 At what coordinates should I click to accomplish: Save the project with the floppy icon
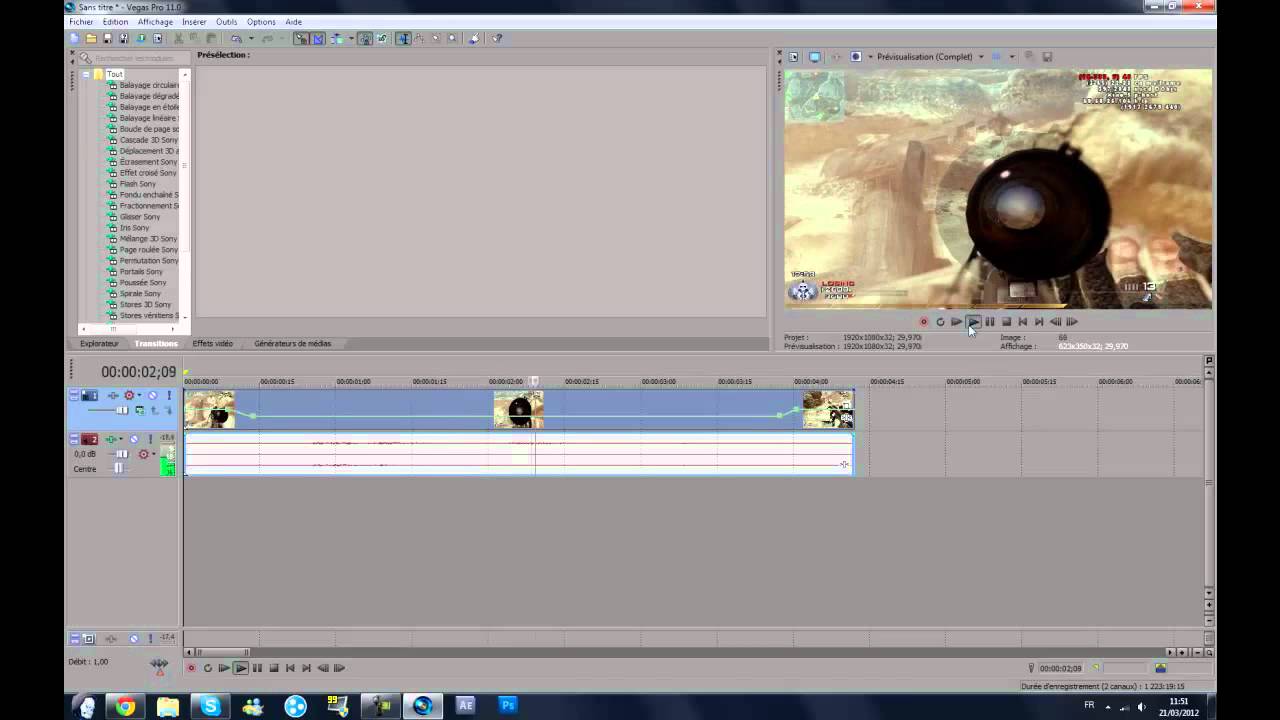pos(108,38)
